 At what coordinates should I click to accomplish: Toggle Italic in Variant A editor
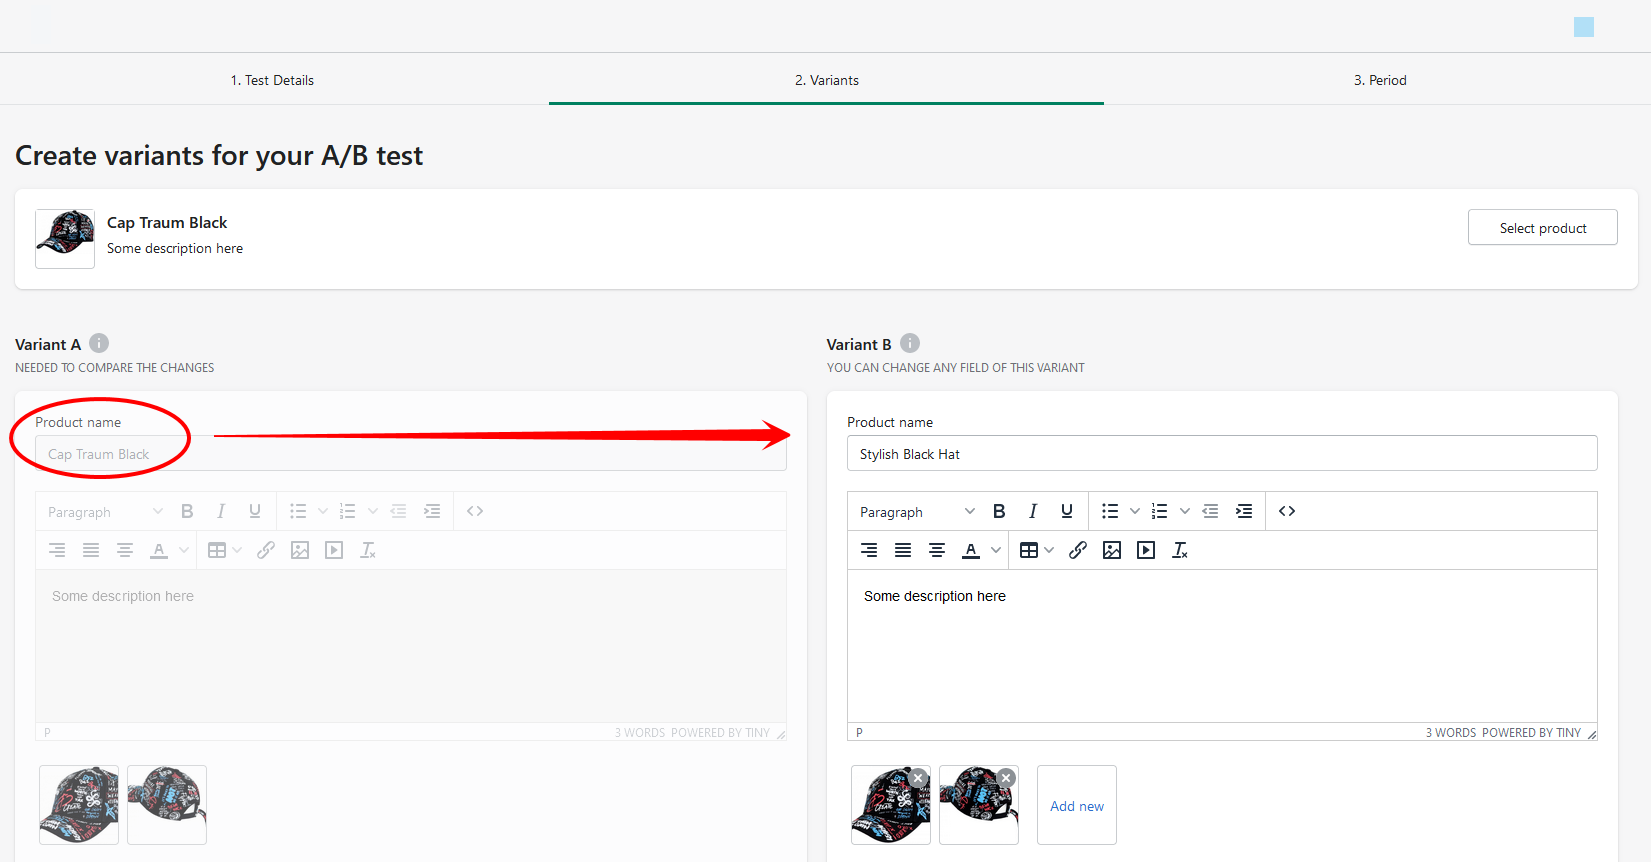point(221,511)
